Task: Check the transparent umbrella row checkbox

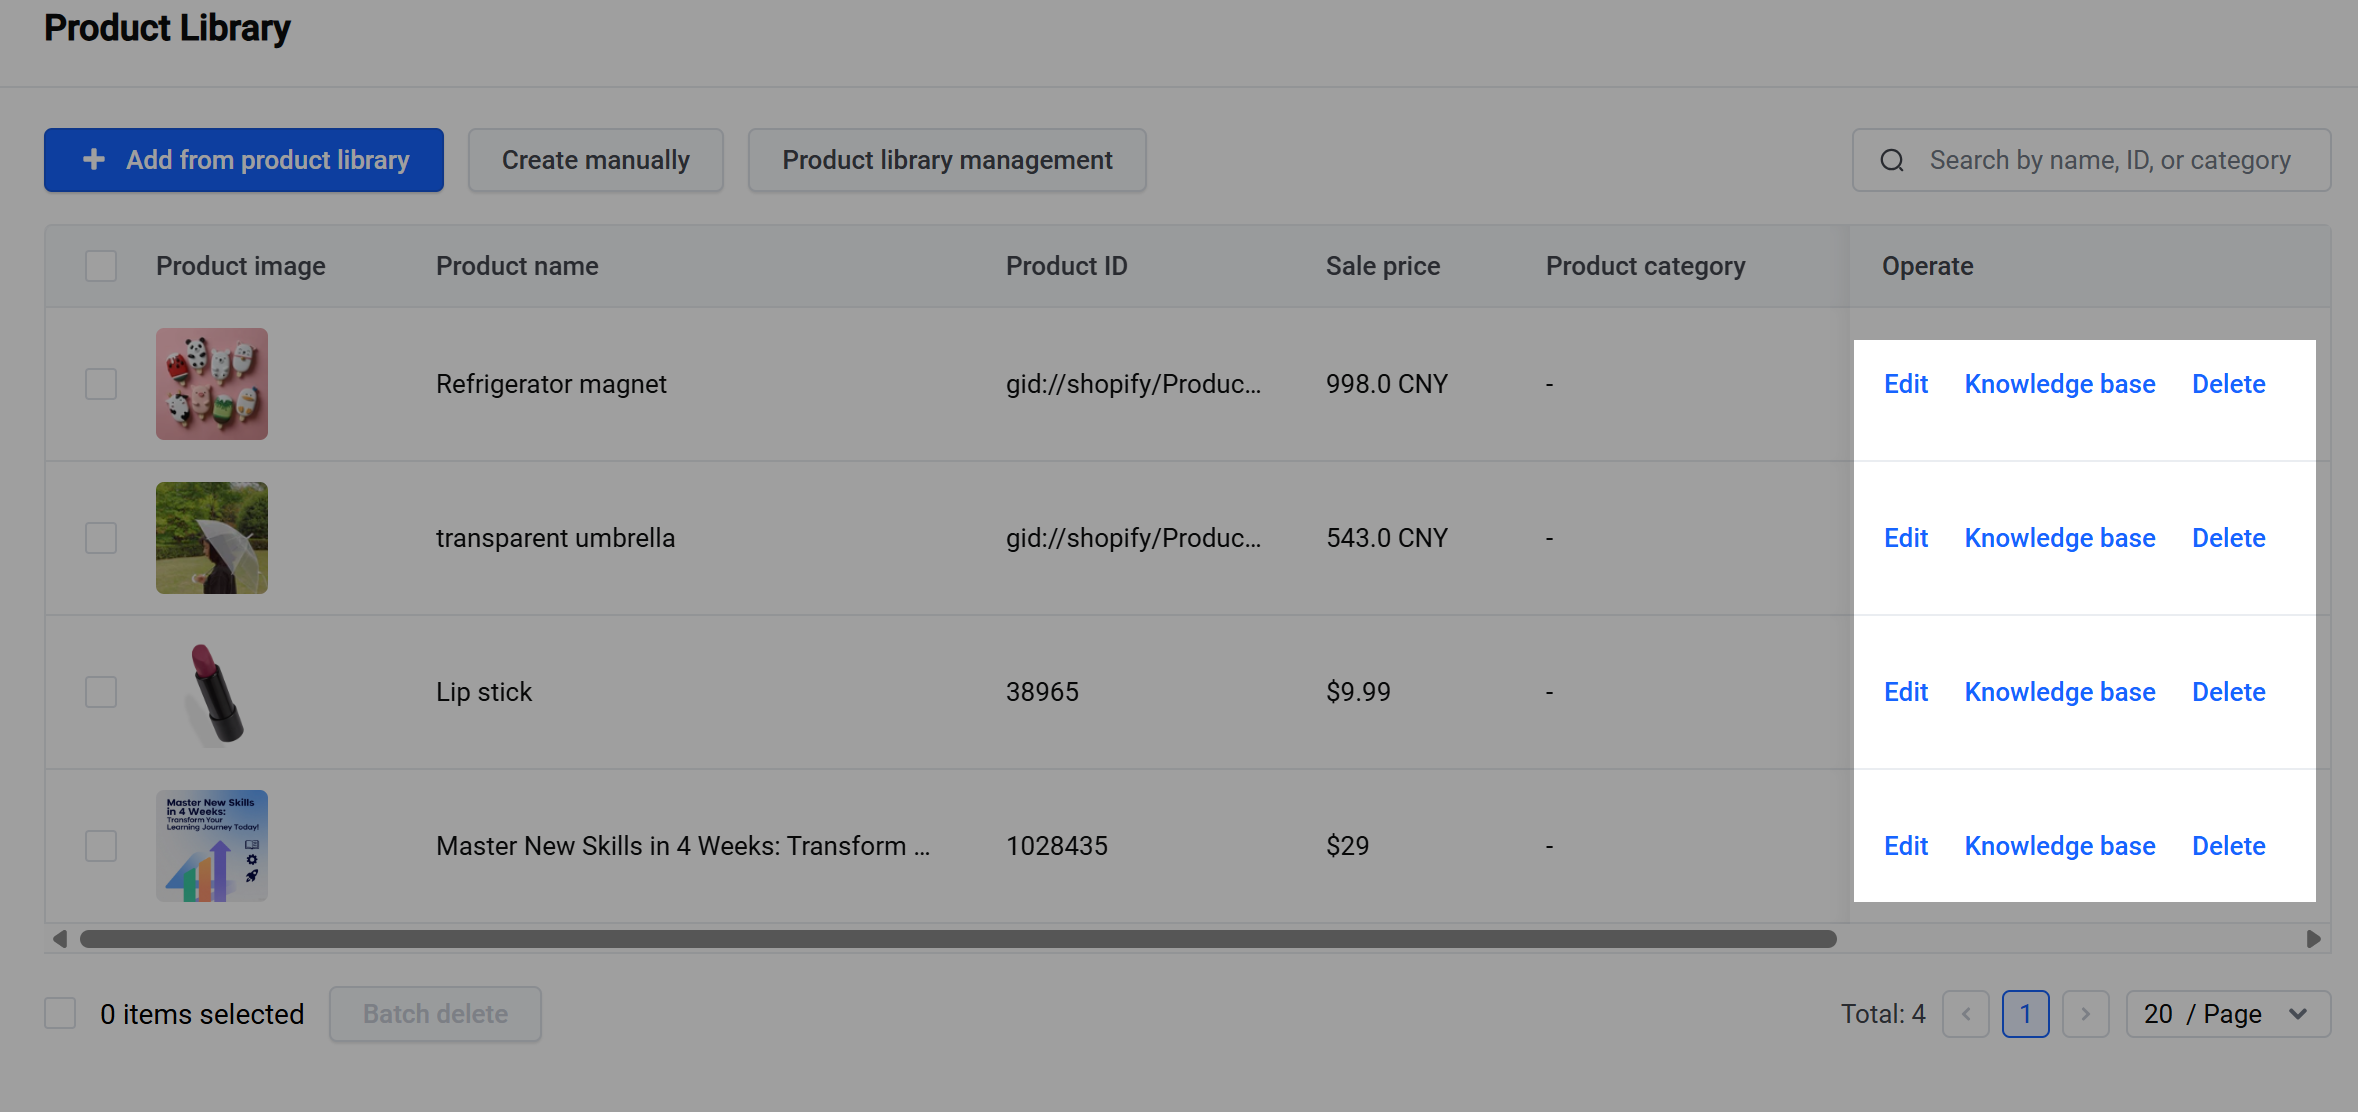Action: [x=101, y=538]
